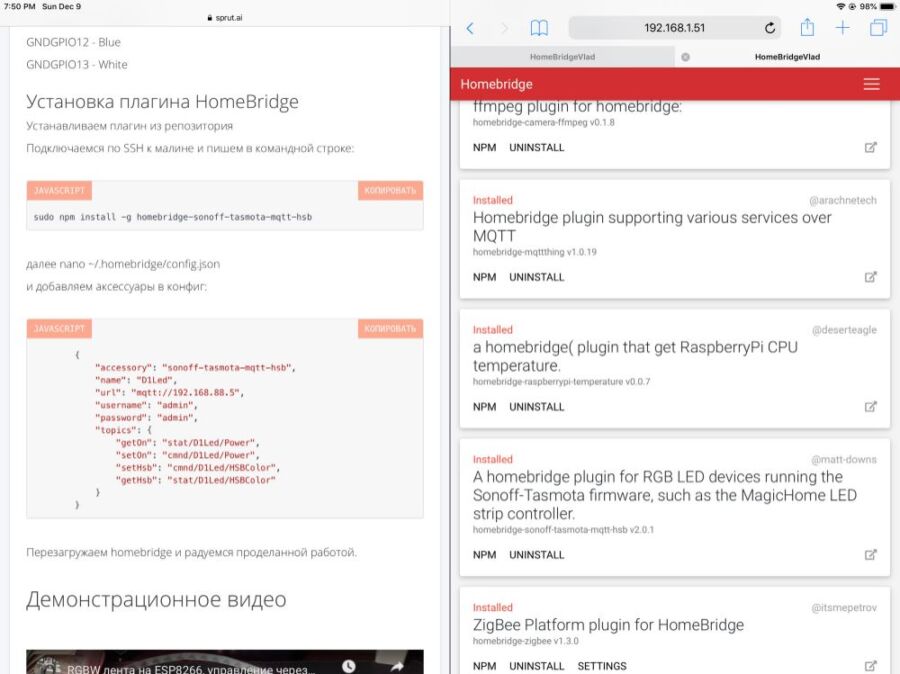The height and width of the screenshot is (674, 900).
Task: Add a new Safari tab
Action: pyautogui.click(x=842, y=28)
